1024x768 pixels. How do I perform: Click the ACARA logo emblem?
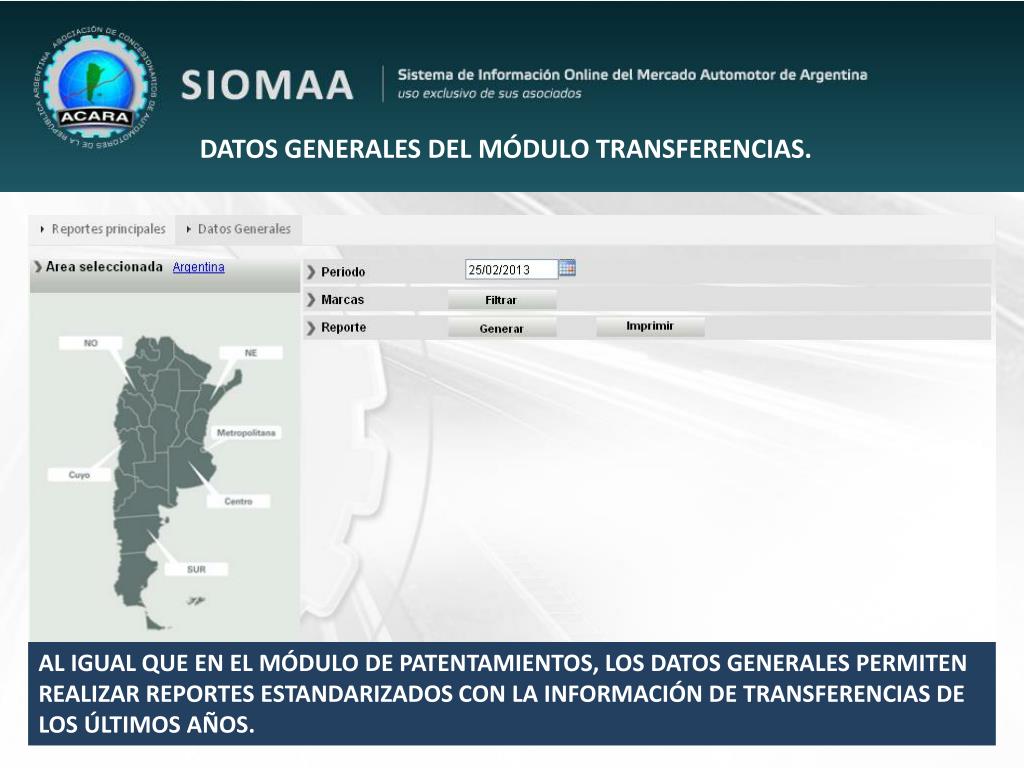[95, 86]
